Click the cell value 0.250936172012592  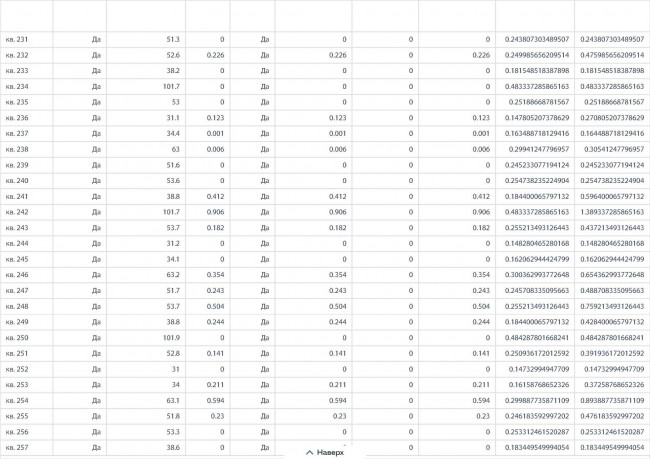tap(537, 353)
